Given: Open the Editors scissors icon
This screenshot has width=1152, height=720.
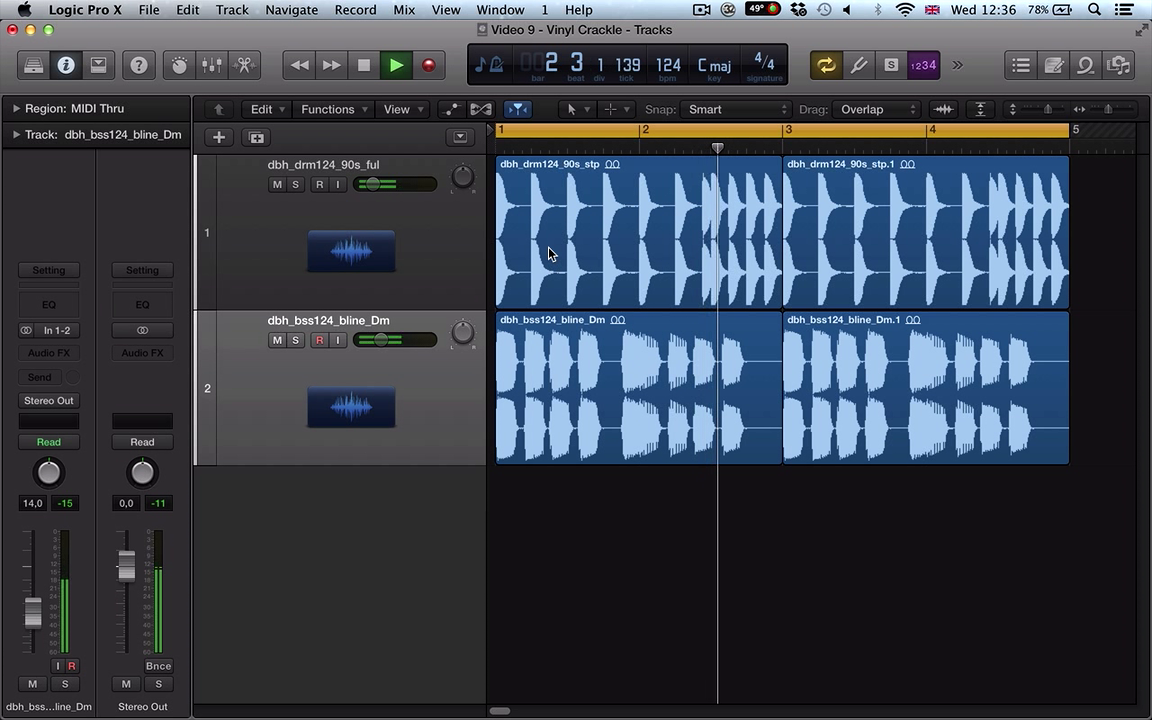Looking at the screenshot, I should (244, 65).
